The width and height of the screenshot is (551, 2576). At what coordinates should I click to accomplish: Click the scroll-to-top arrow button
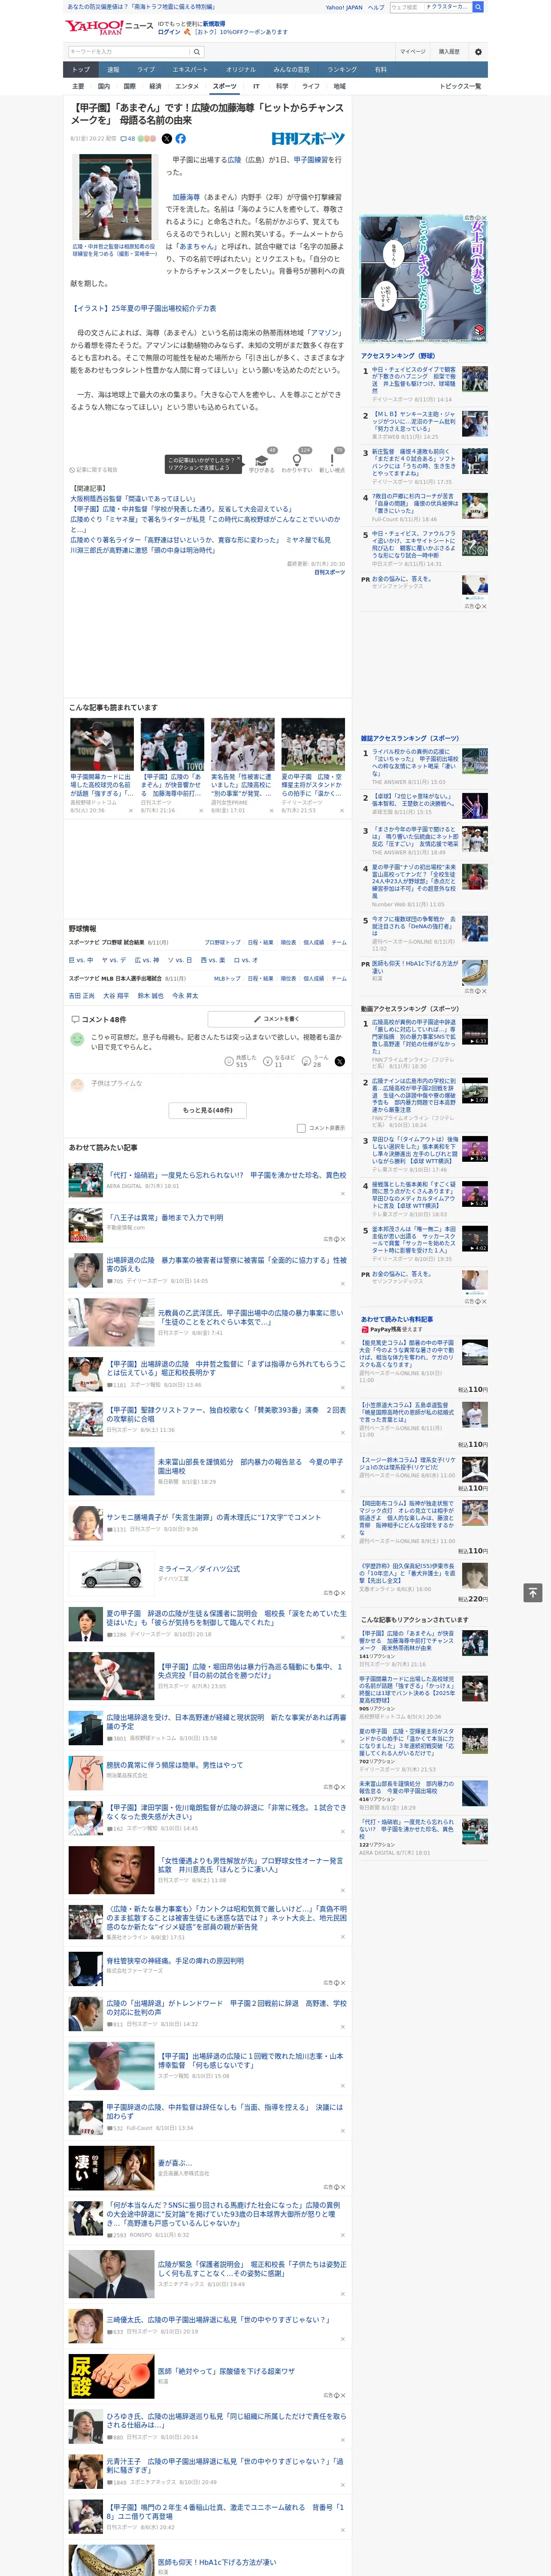tap(533, 1593)
